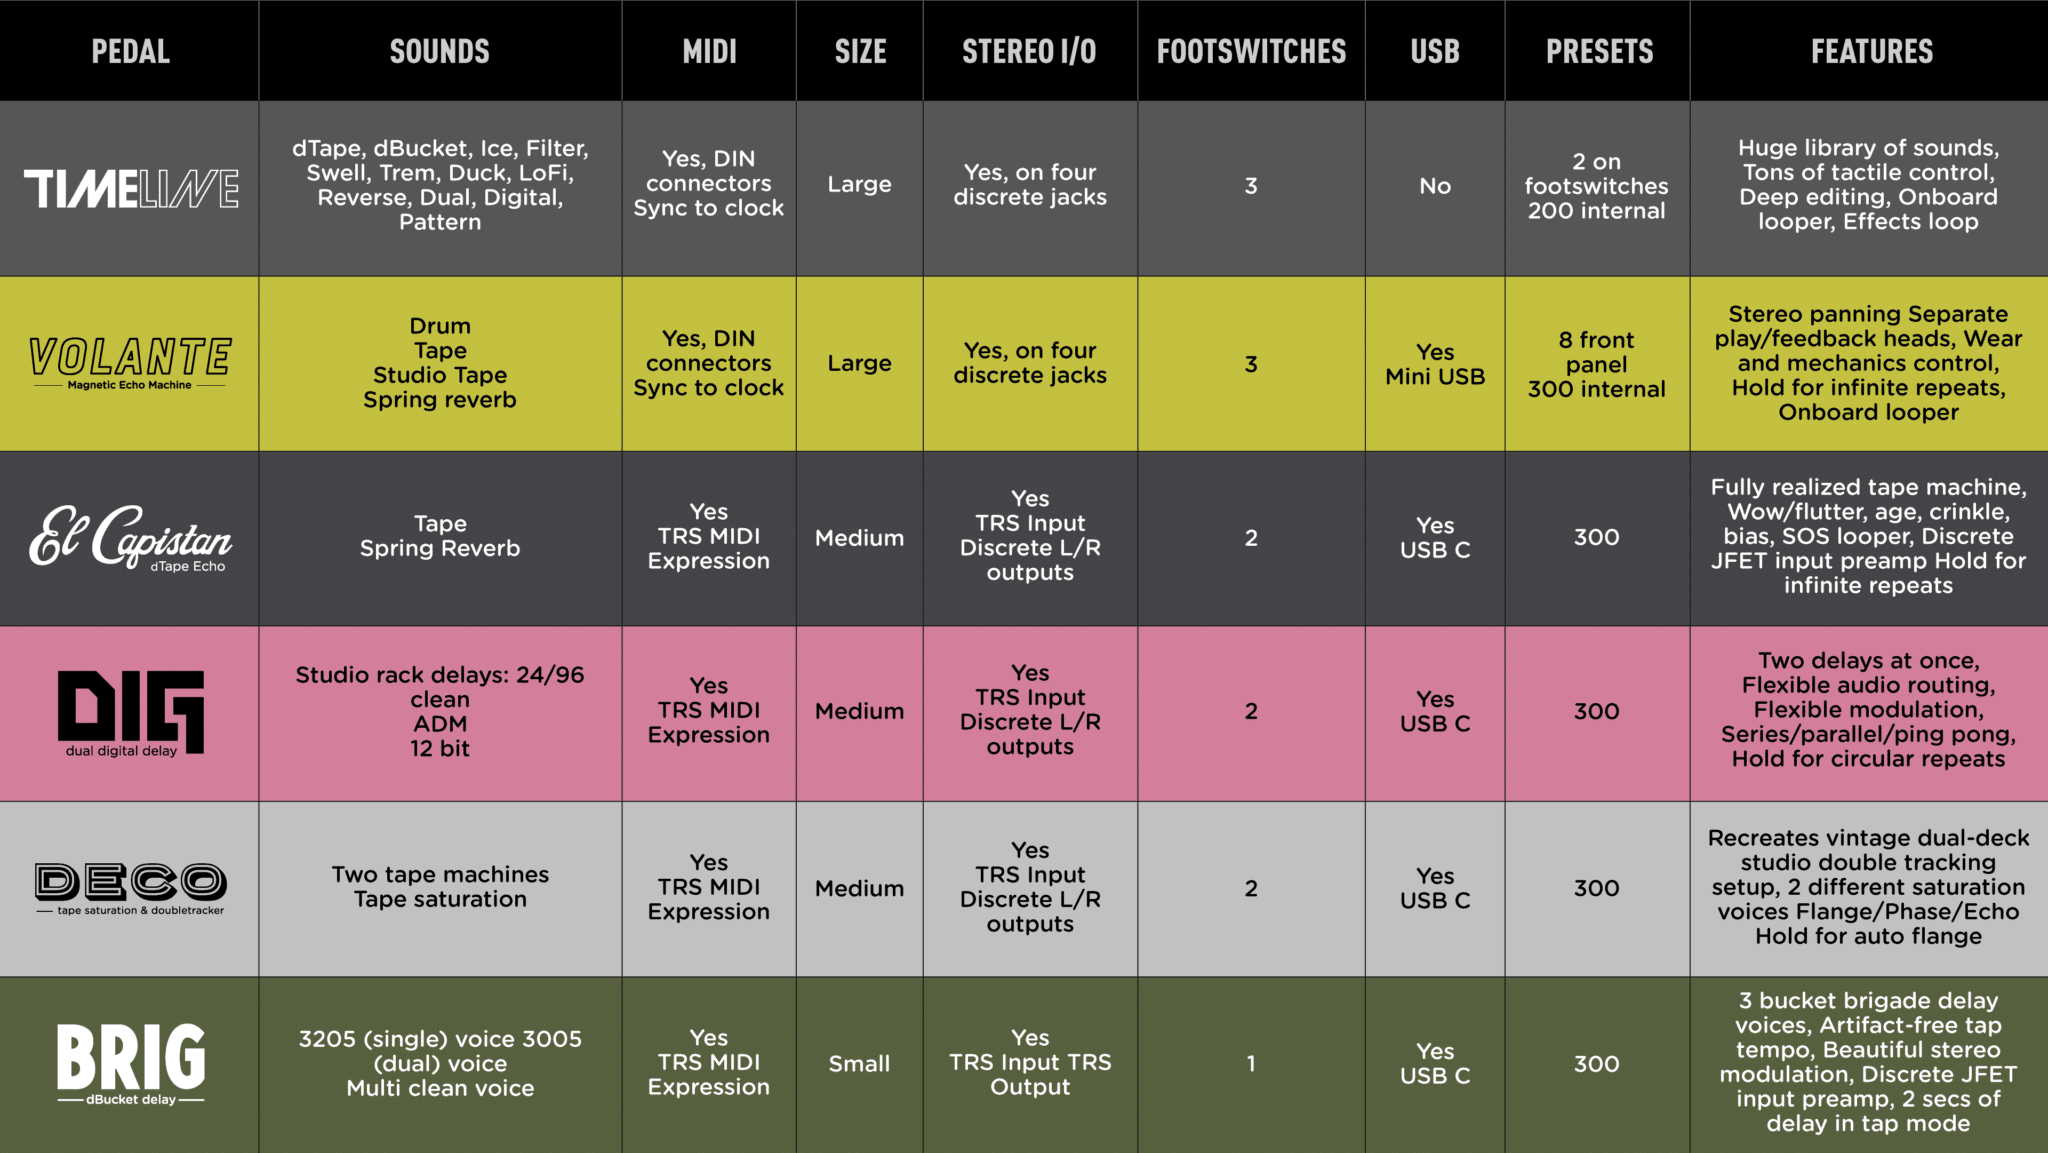Click the MIDI column header

(x=709, y=51)
